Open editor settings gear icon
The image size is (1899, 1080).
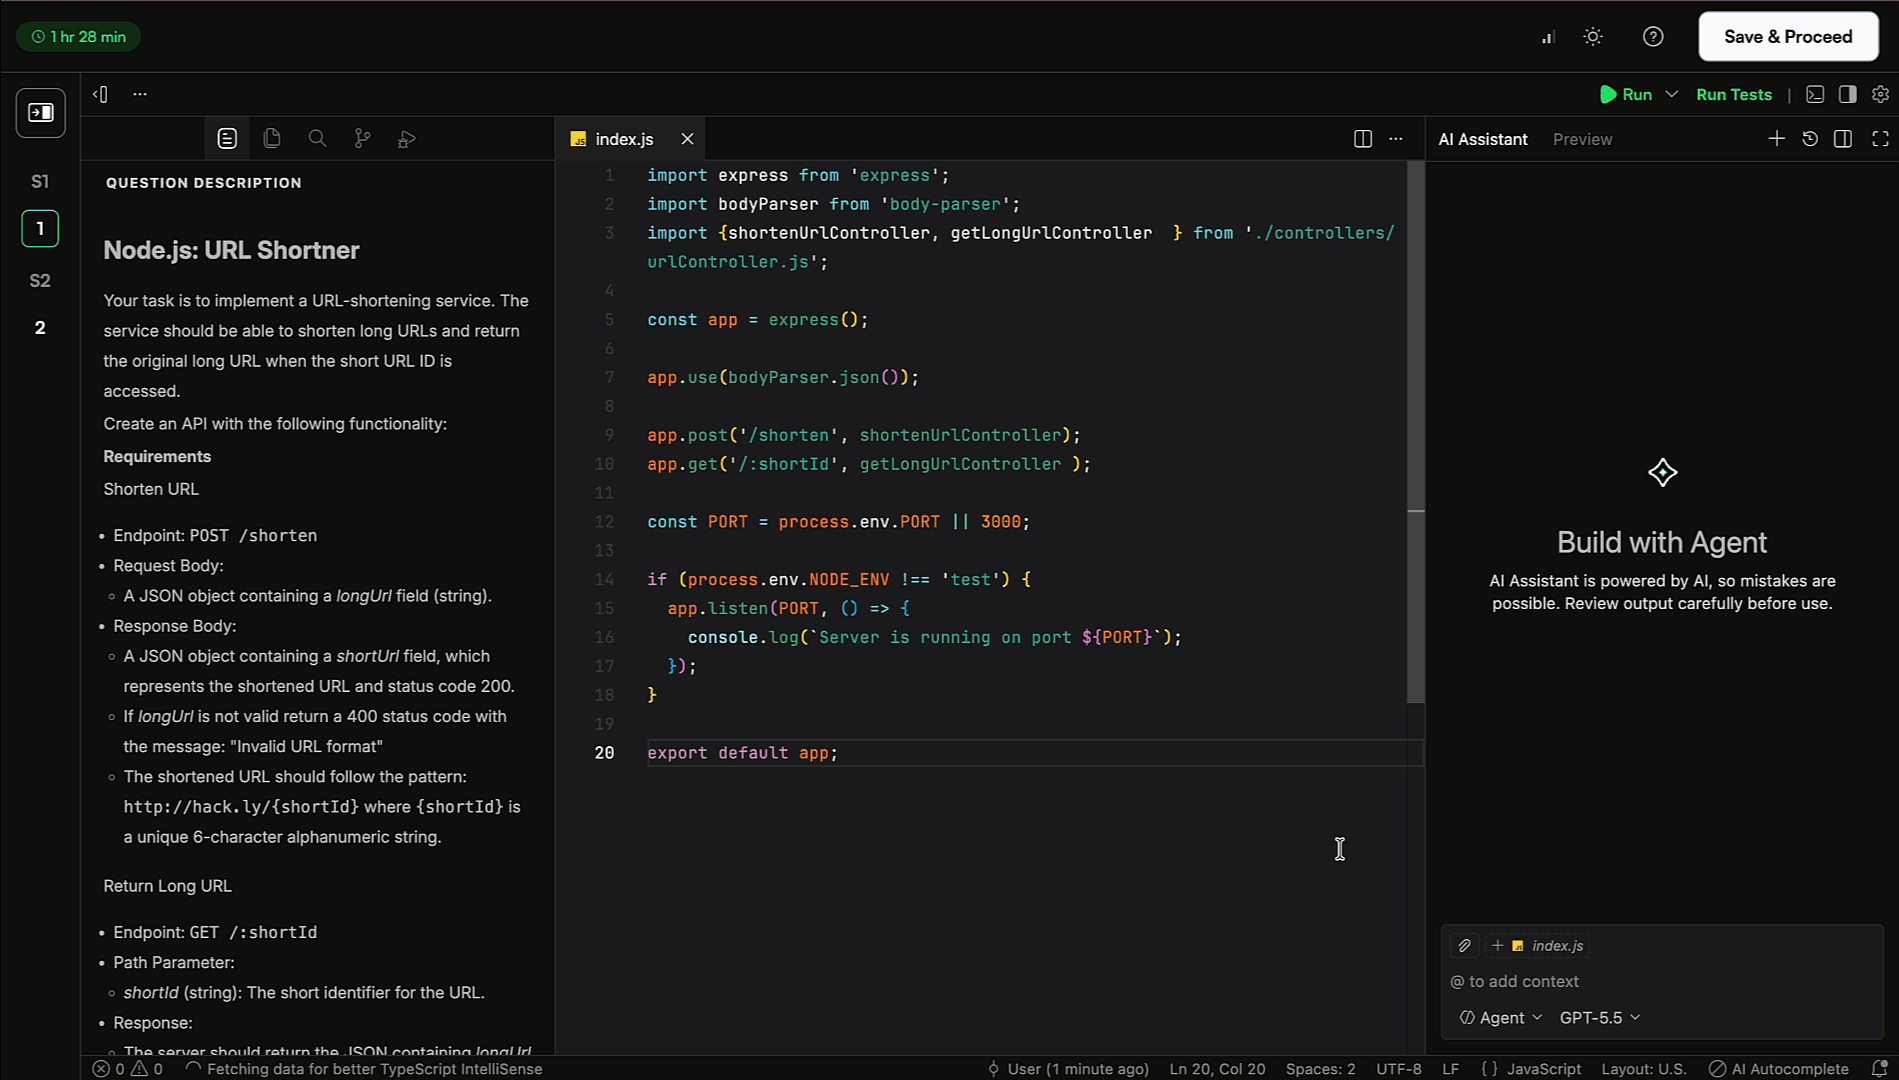(1880, 94)
